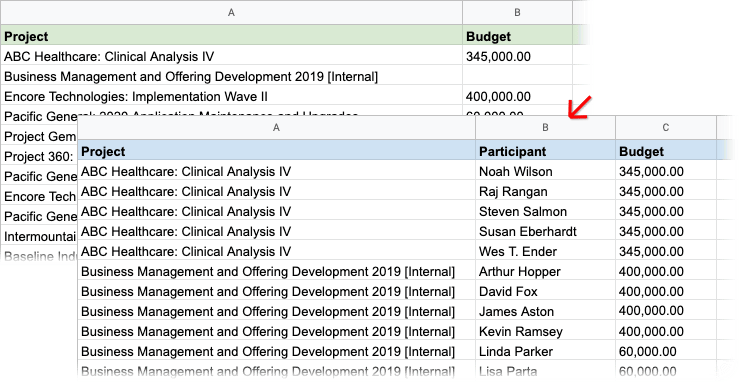
Task: Select ABC Healthcare project cell in Noah Wilson's row
Action: click(x=277, y=171)
